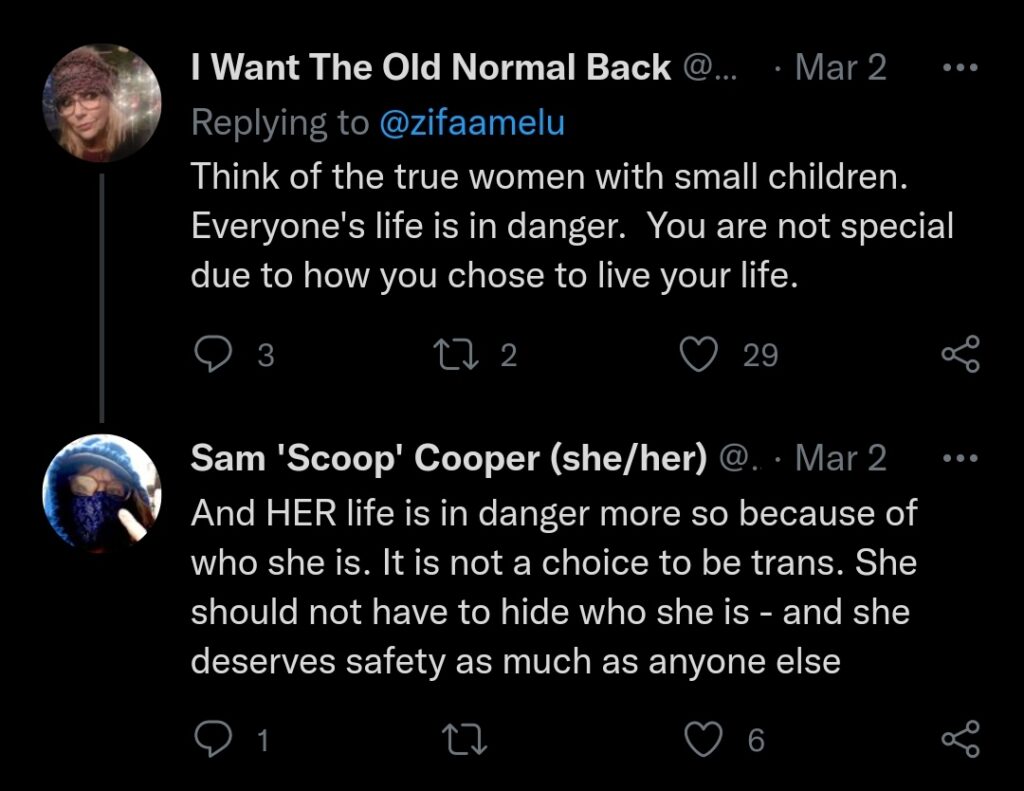Open I Want The Old Normal Back profile
This screenshot has height=791, width=1024.
click(x=430, y=68)
